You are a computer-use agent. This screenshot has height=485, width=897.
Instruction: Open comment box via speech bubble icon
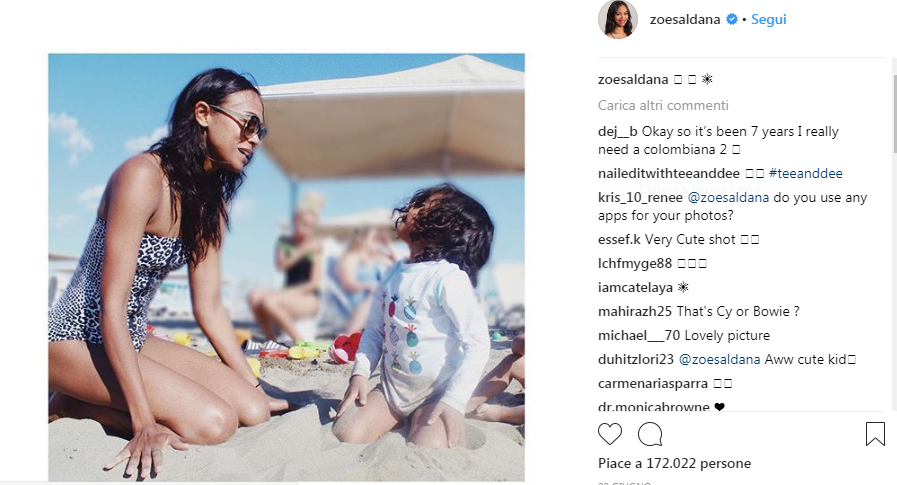(x=650, y=435)
